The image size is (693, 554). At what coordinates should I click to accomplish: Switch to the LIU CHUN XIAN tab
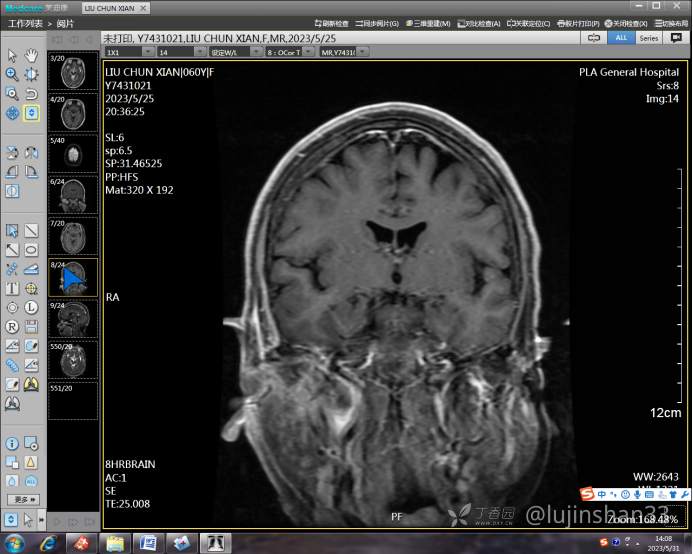point(116,8)
